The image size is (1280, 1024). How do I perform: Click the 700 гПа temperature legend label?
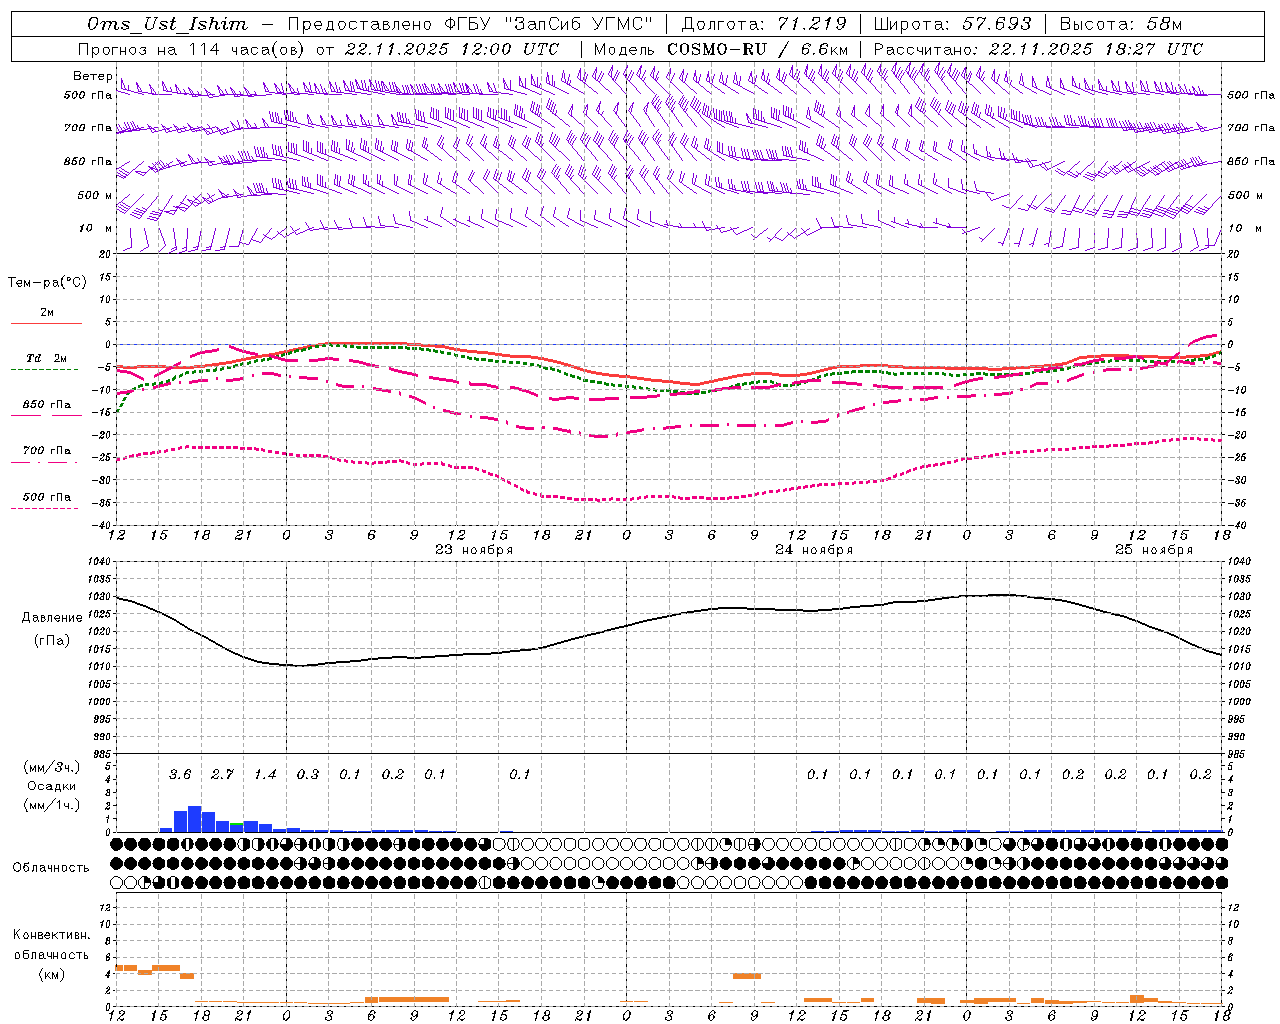coord(47,451)
